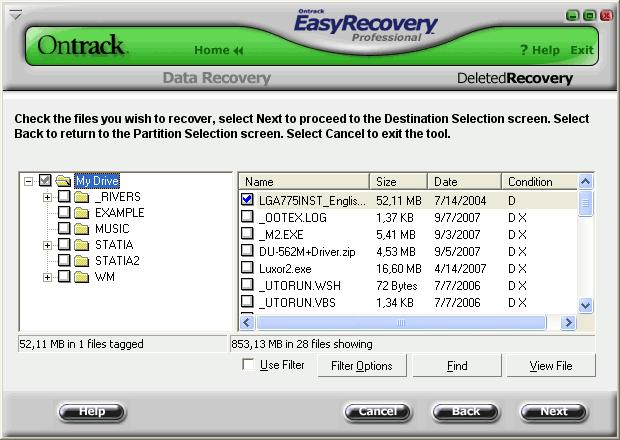Select the _OOTEX.LOG file name
620x440 pixels.
[x=293, y=218]
